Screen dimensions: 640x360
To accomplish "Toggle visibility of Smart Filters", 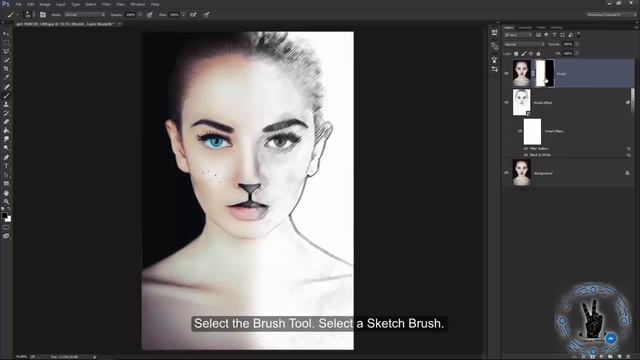I will click(520, 131).
